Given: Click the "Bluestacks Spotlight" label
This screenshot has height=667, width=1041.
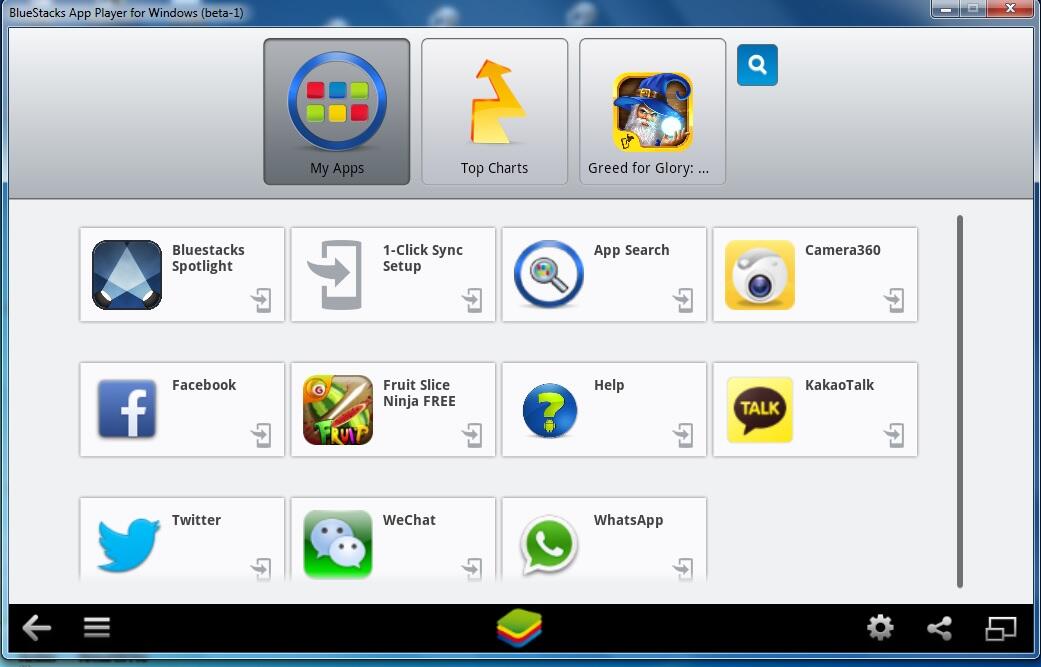Looking at the screenshot, I should click(x=208, y=258).
